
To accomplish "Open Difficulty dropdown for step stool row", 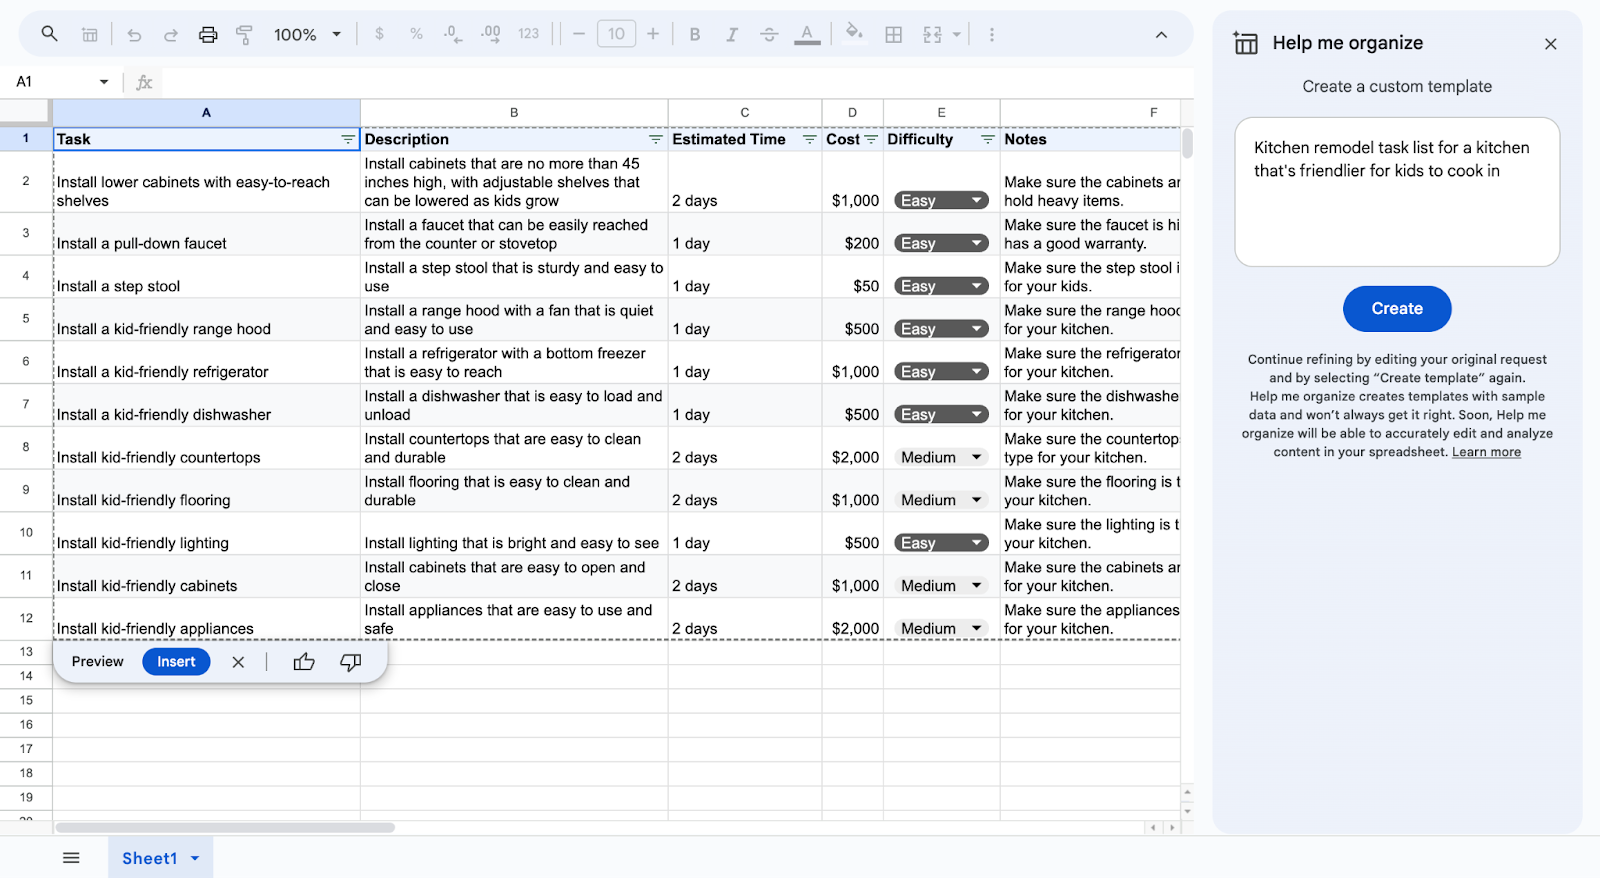I will [941, 286].
